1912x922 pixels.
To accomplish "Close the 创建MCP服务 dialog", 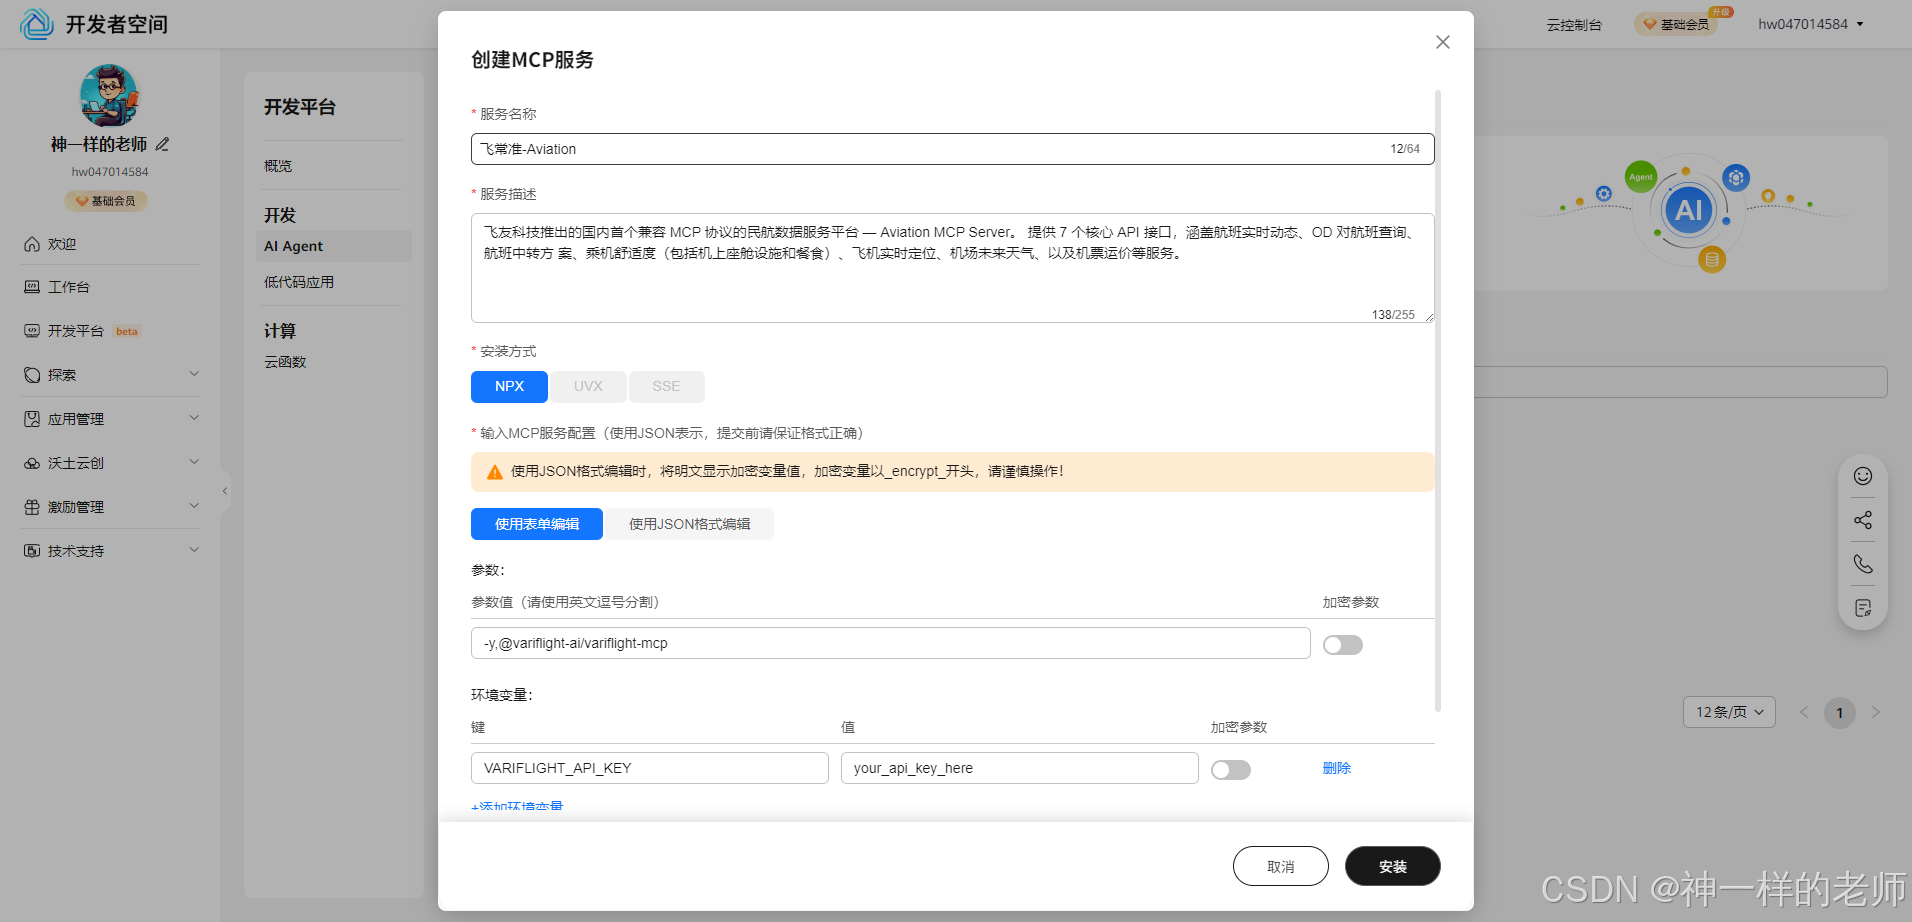I will [1443, 42].
